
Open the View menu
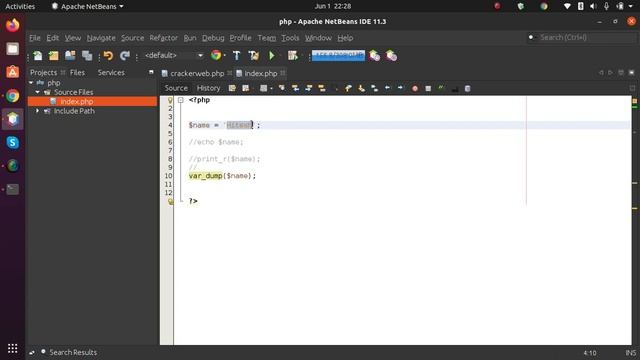point(73,38)
